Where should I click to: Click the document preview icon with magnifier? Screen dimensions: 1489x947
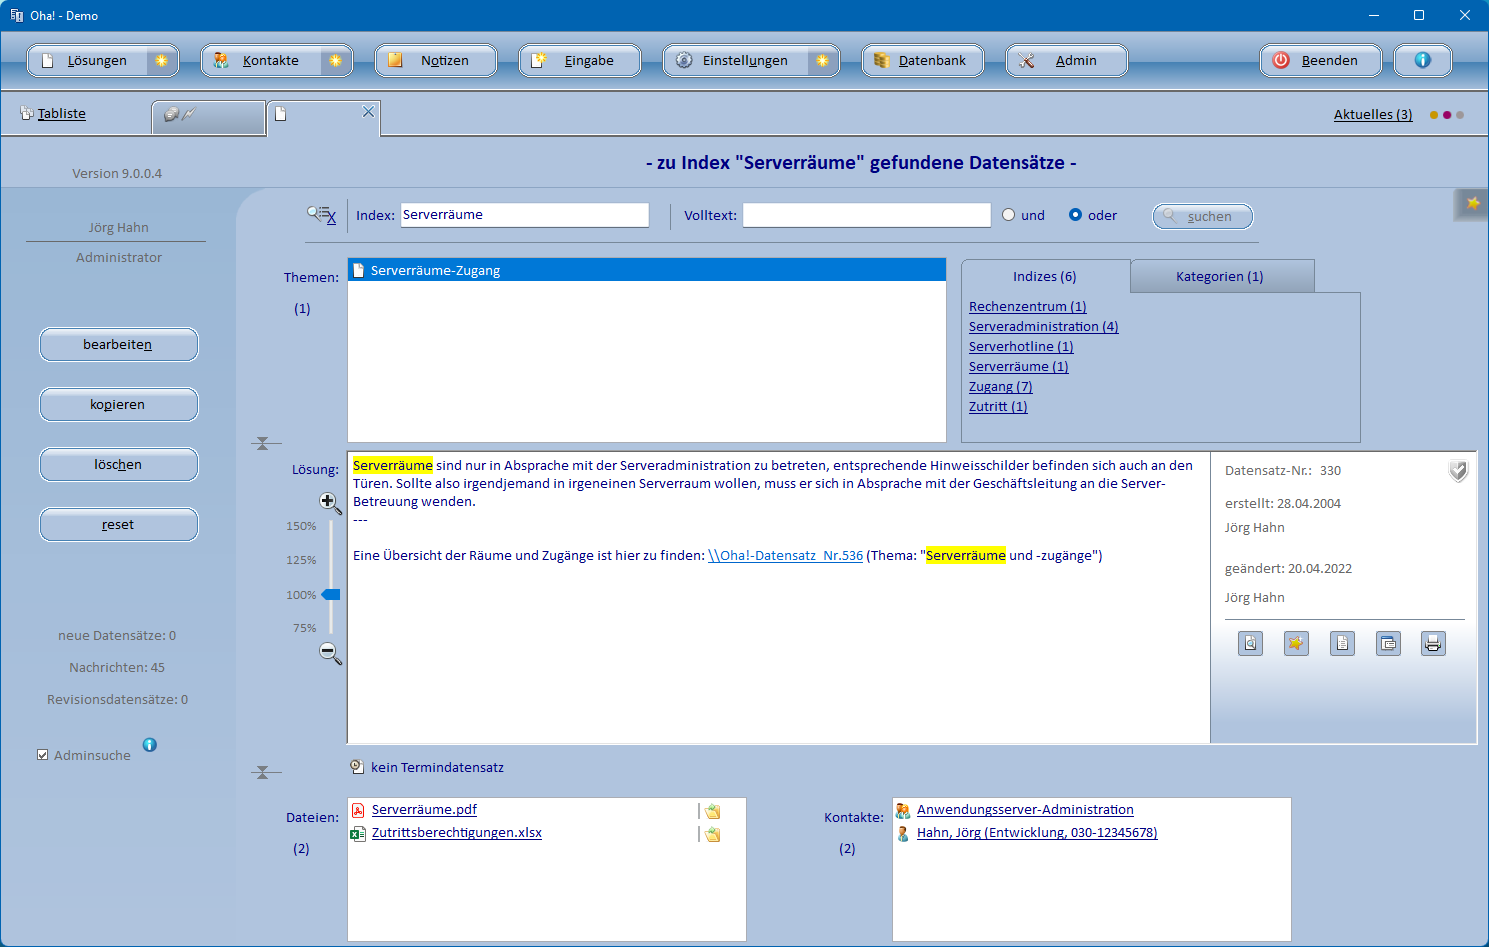click(x=1250, y=644)
